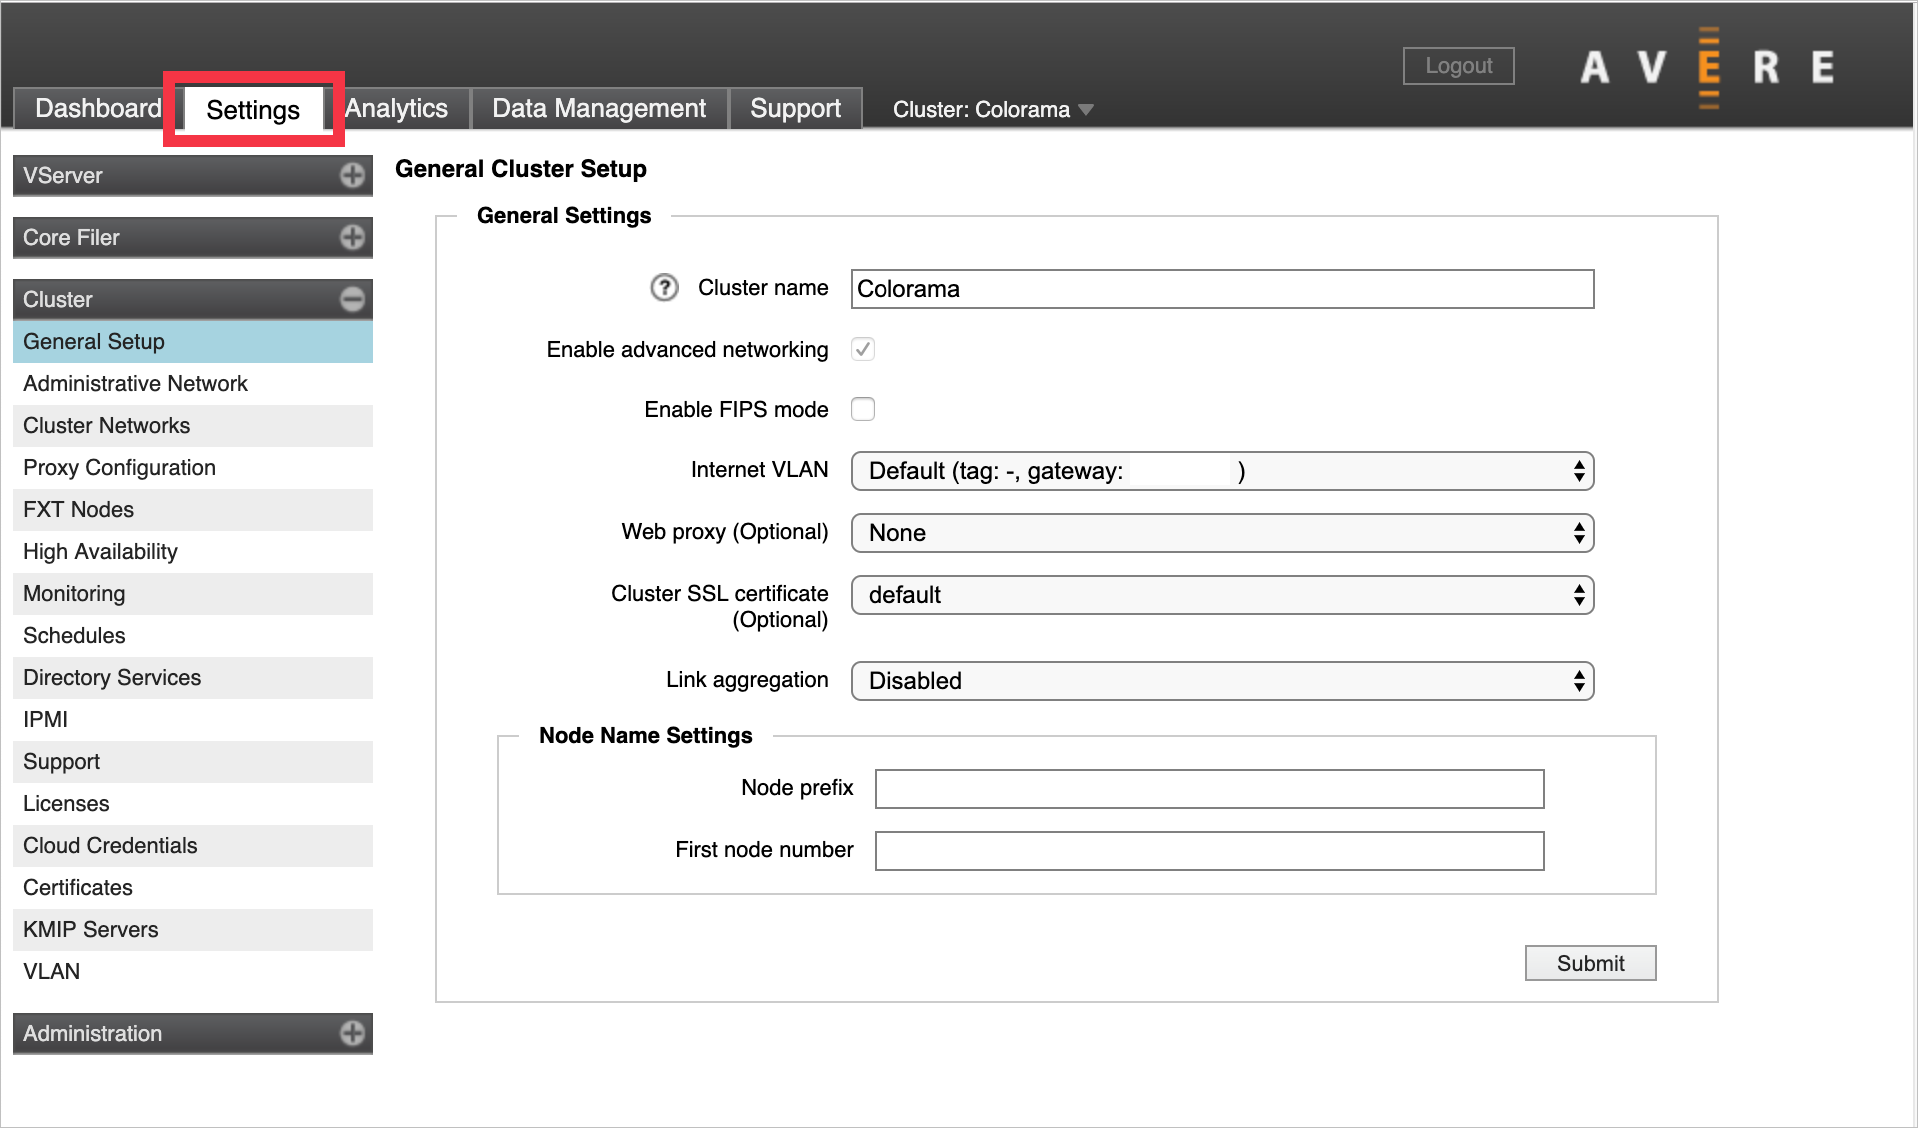Click the Administration section header
The image size is (1918, 1128).
click(193, 1033)
